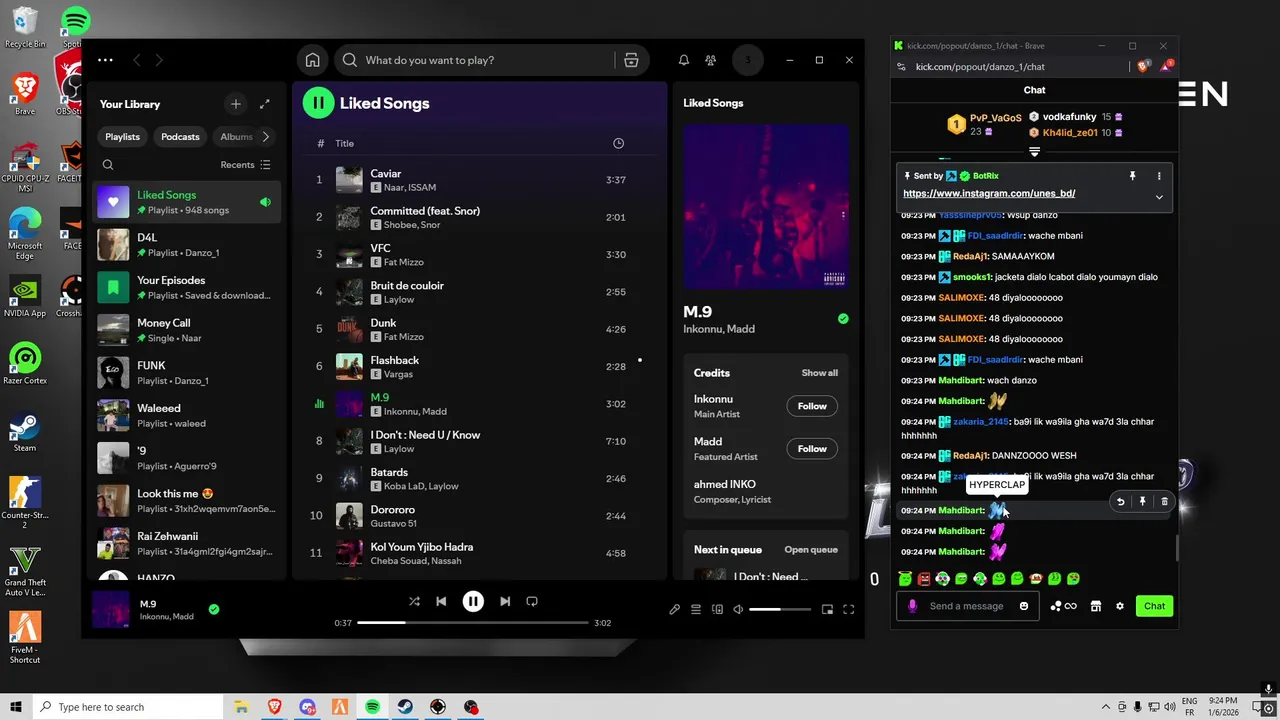Search within Your Library using the magnifier

108,165
